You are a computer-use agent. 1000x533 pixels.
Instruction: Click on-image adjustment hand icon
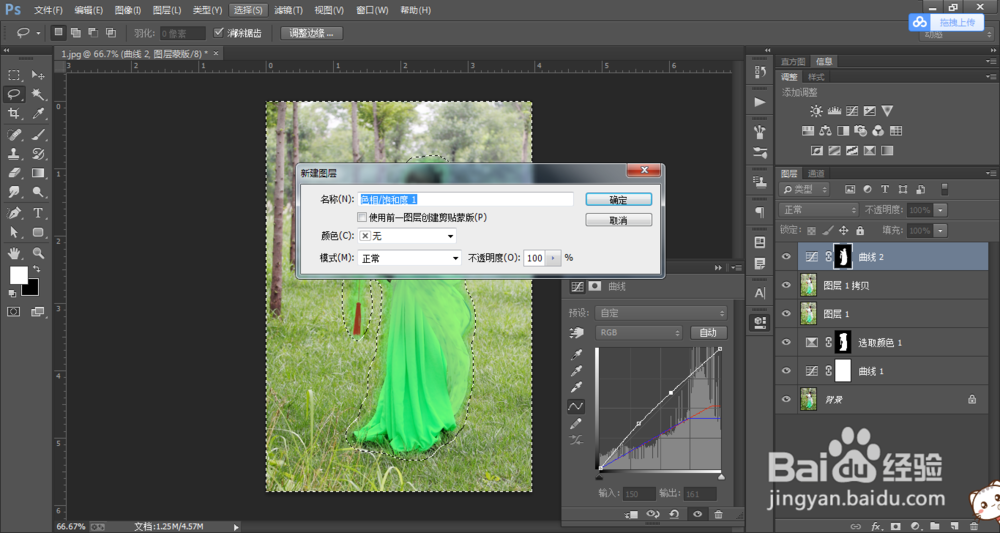576,332
